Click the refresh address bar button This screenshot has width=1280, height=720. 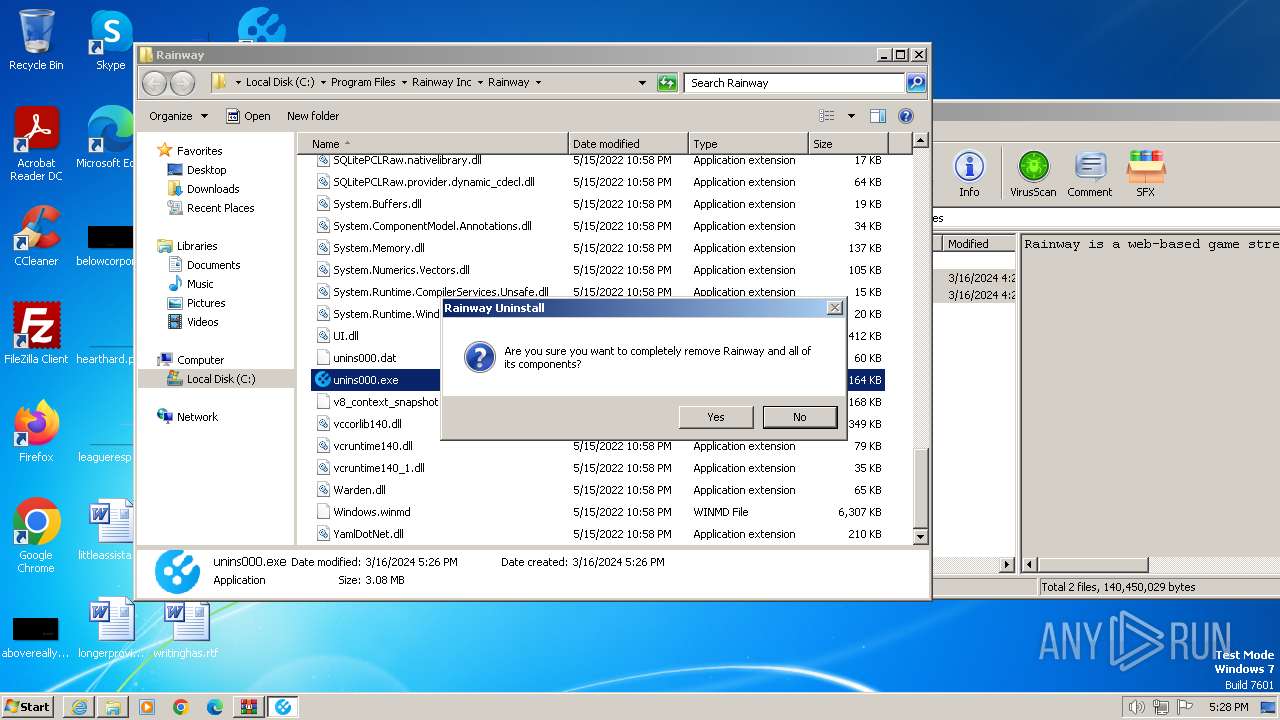(x=667, y=83)
